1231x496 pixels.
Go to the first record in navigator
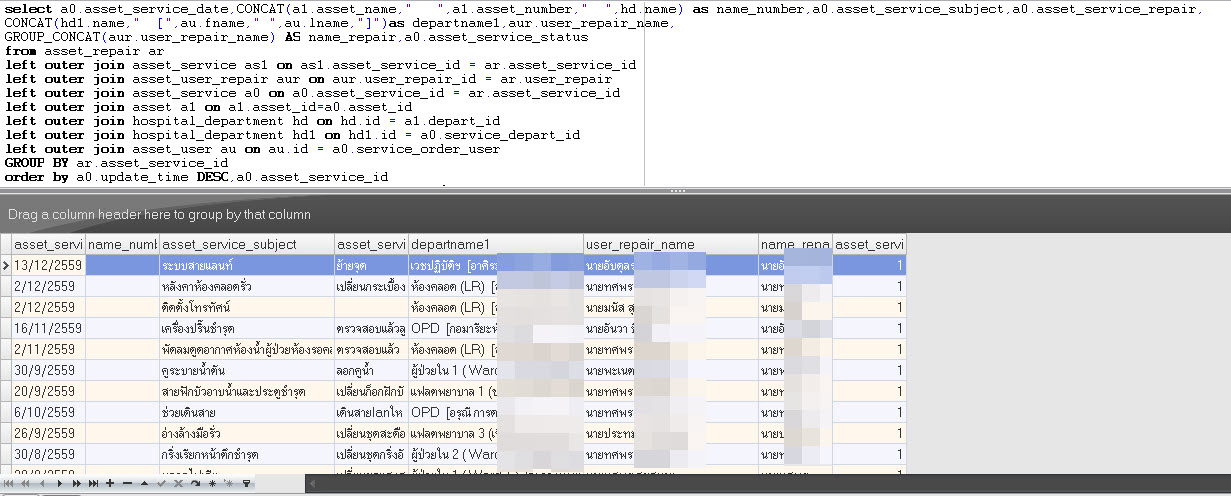[x=9, y=483]
